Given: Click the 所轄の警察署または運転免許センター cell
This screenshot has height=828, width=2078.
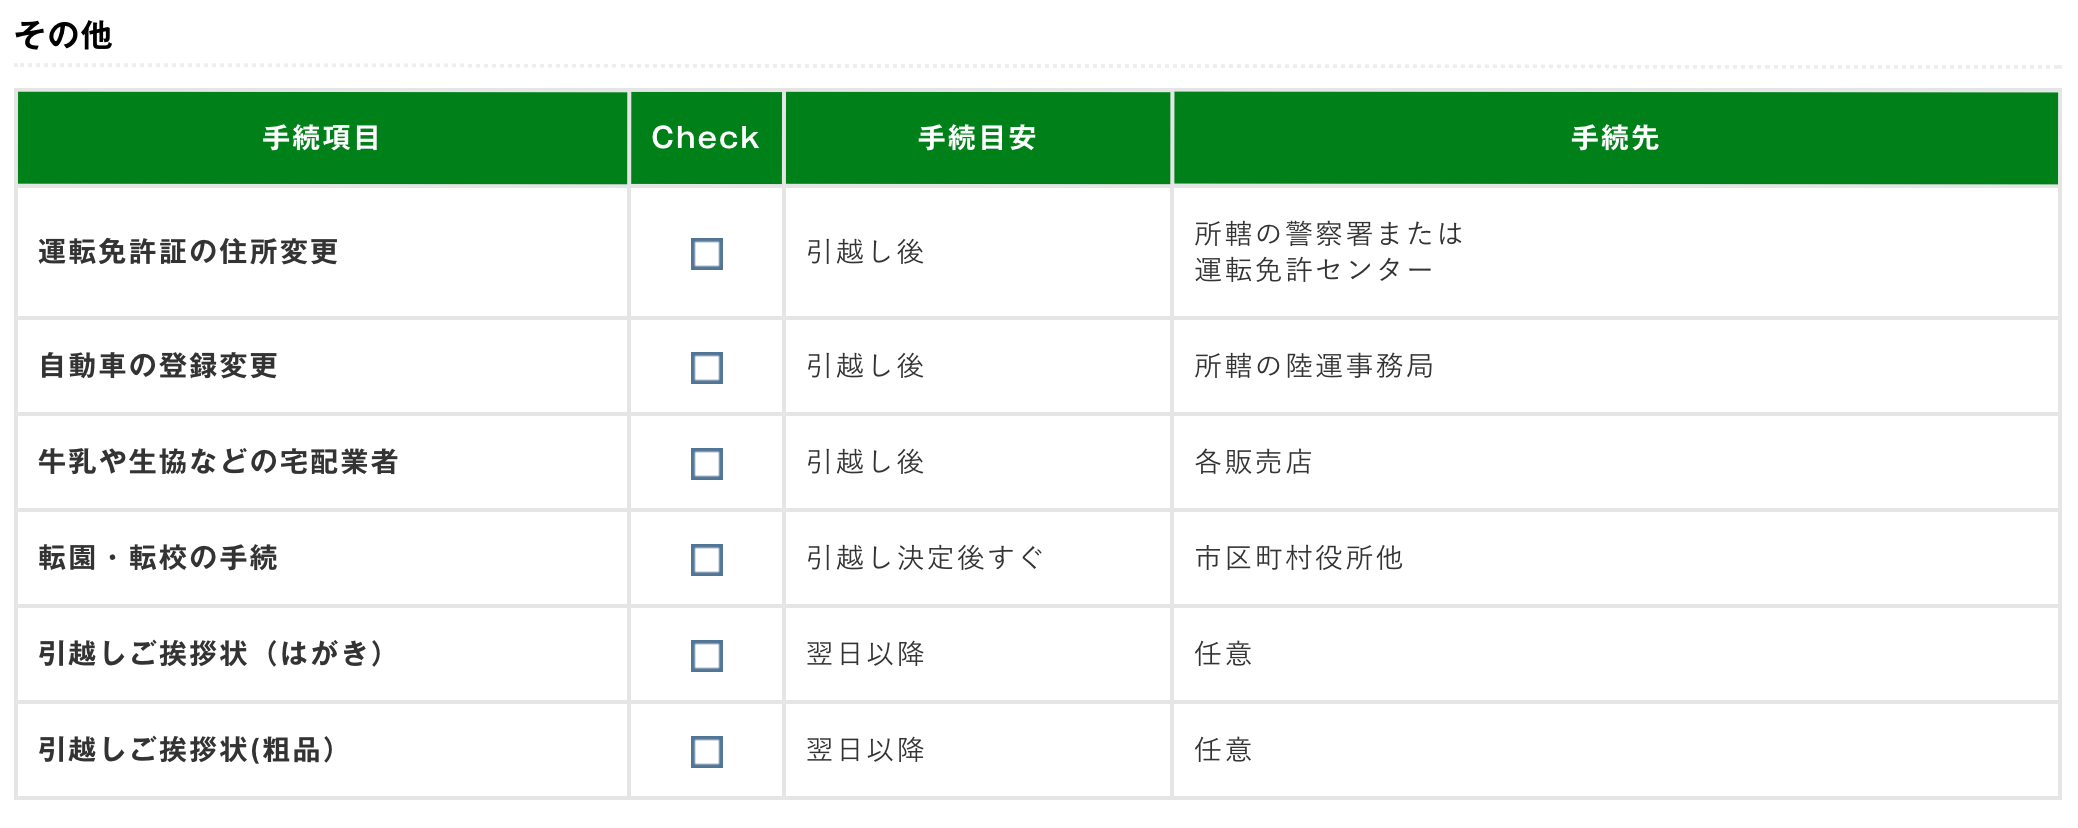Looking at the screenshot, I should pyautogui.click(x=1329, y=252).
